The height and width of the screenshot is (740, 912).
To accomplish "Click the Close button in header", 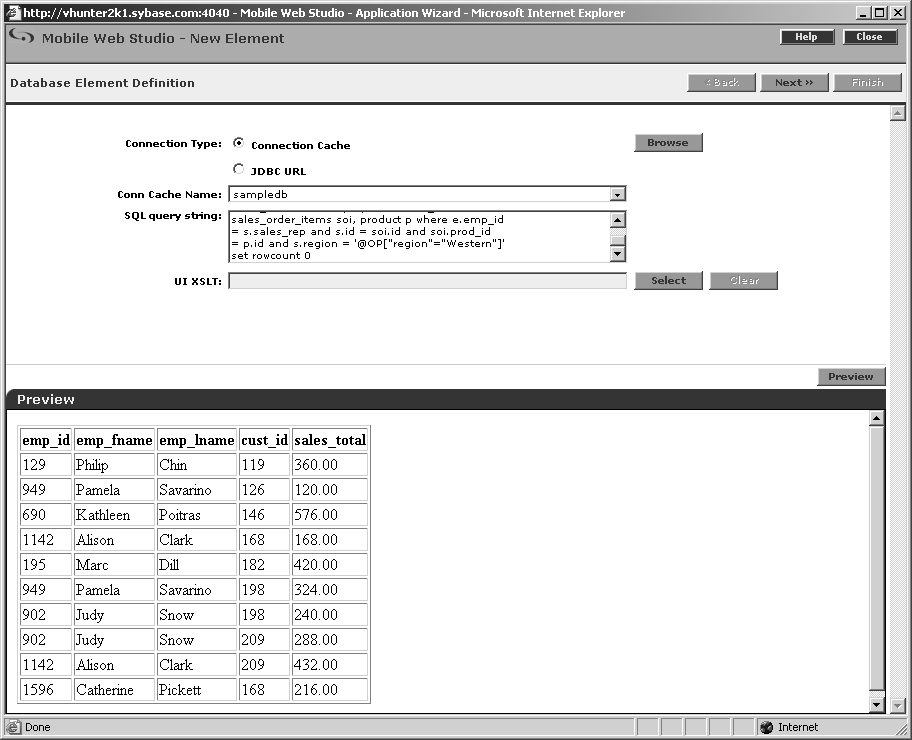I will (x=870, y=37).
